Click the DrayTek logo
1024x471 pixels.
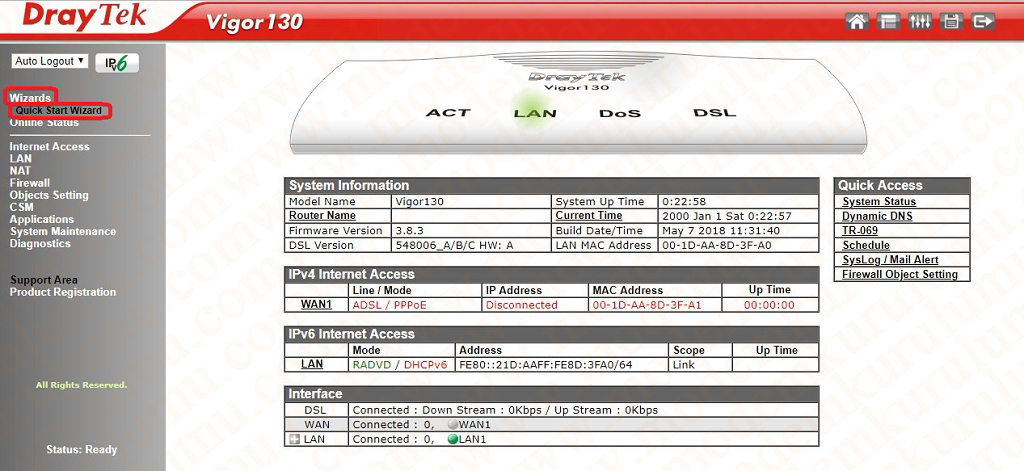click(85, 16)
